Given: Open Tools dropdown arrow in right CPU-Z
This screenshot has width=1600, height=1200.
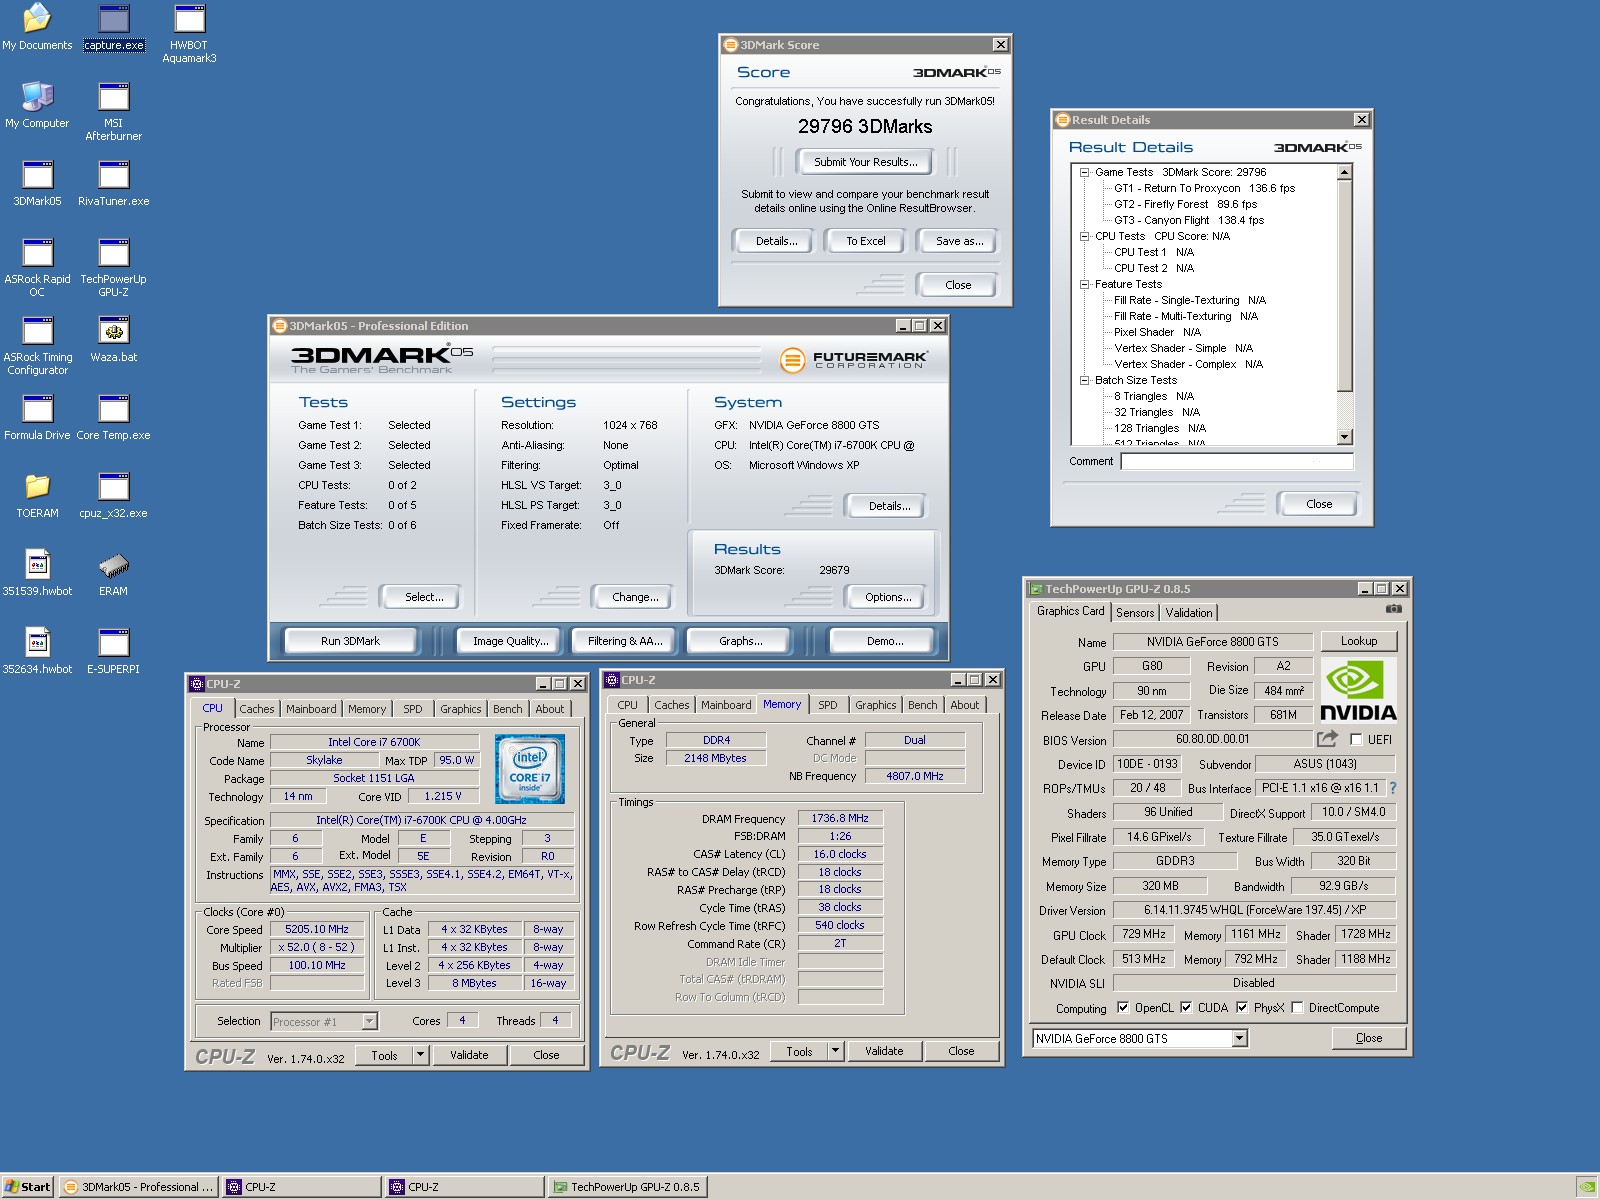Looking at the screenshot, I should [835, 1051].
